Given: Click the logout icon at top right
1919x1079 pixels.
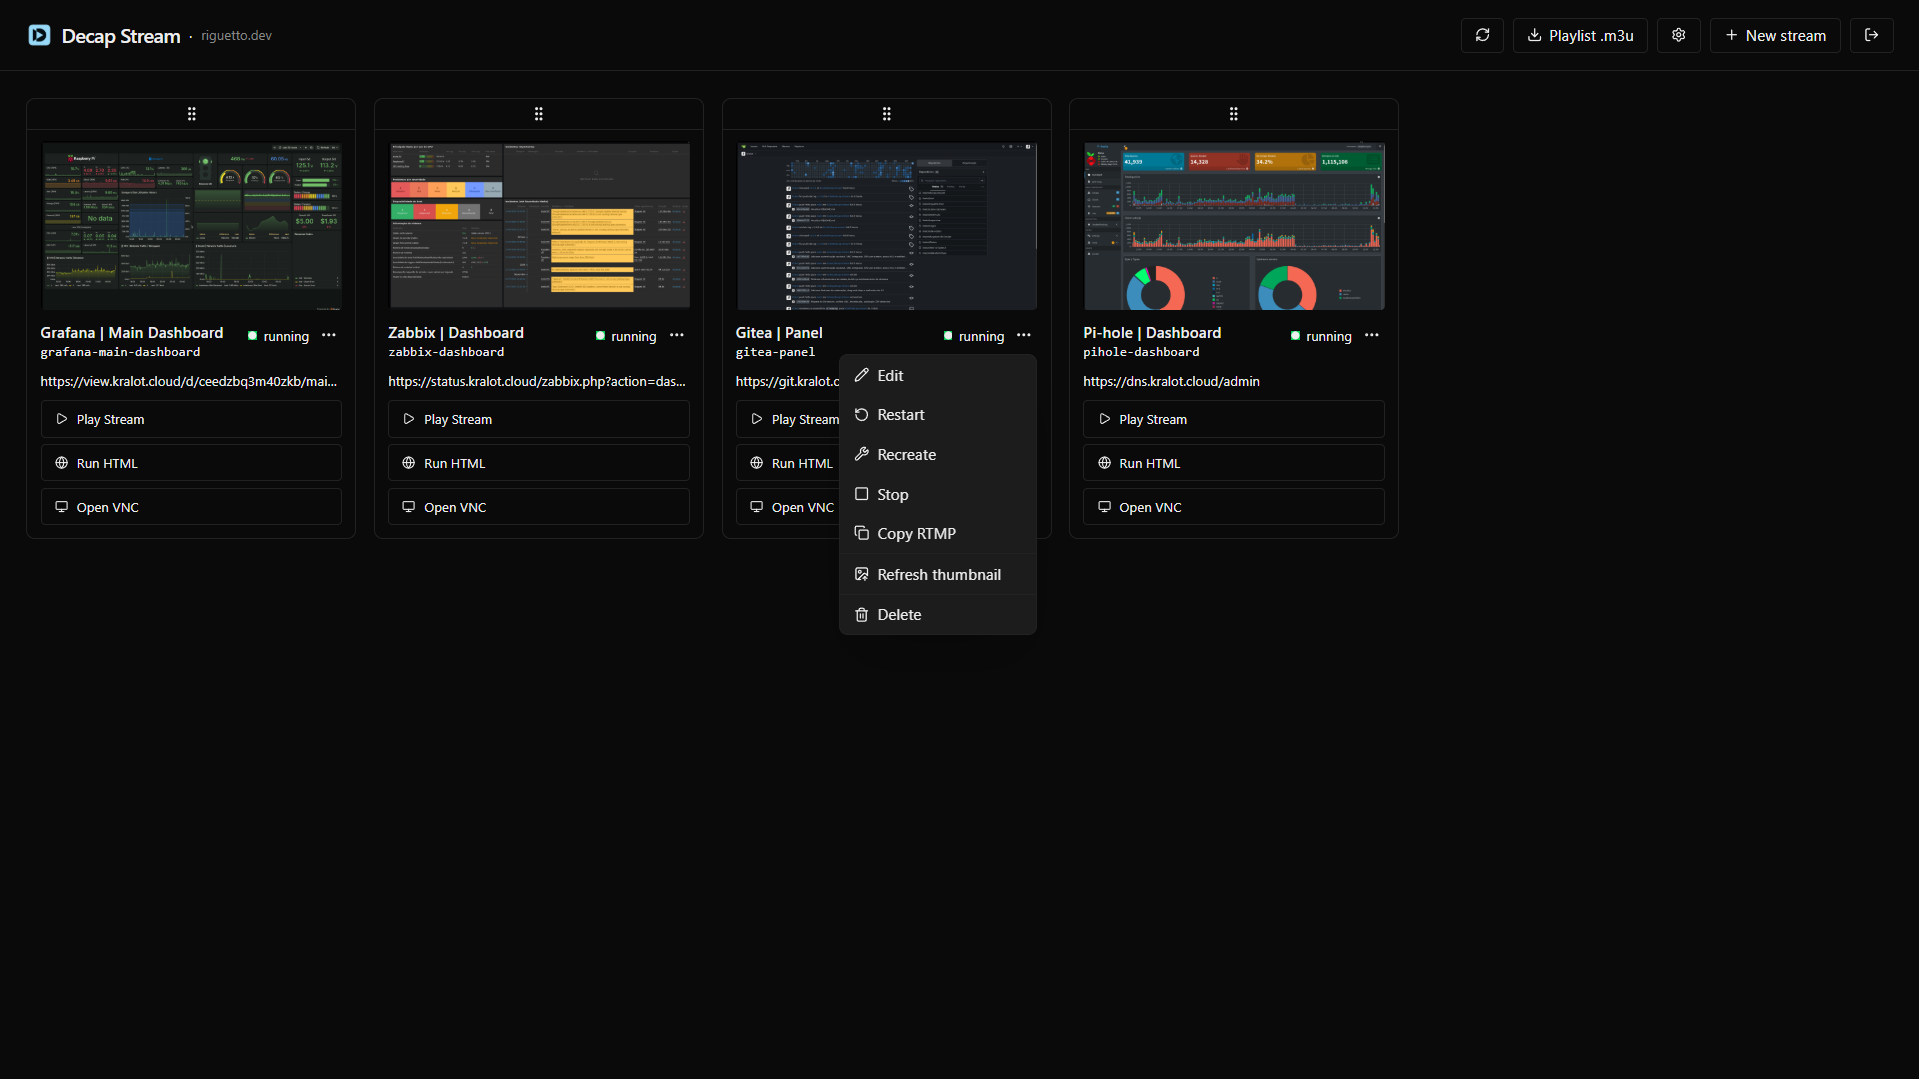Looking at the screenshot, I should [x=1871, y=35].
